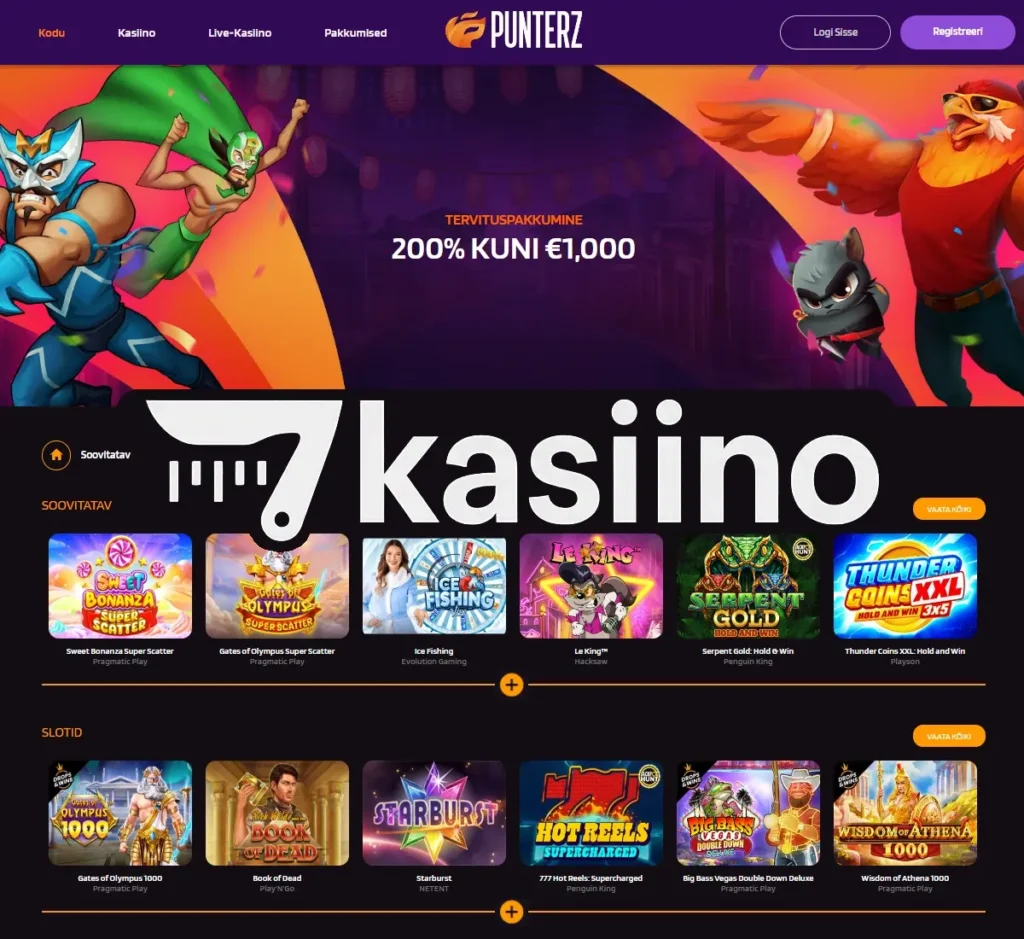The height and width of the screenshot is (939, 1024).
Task: Open the Pakkumised menu item
Action: coord(355,33)
